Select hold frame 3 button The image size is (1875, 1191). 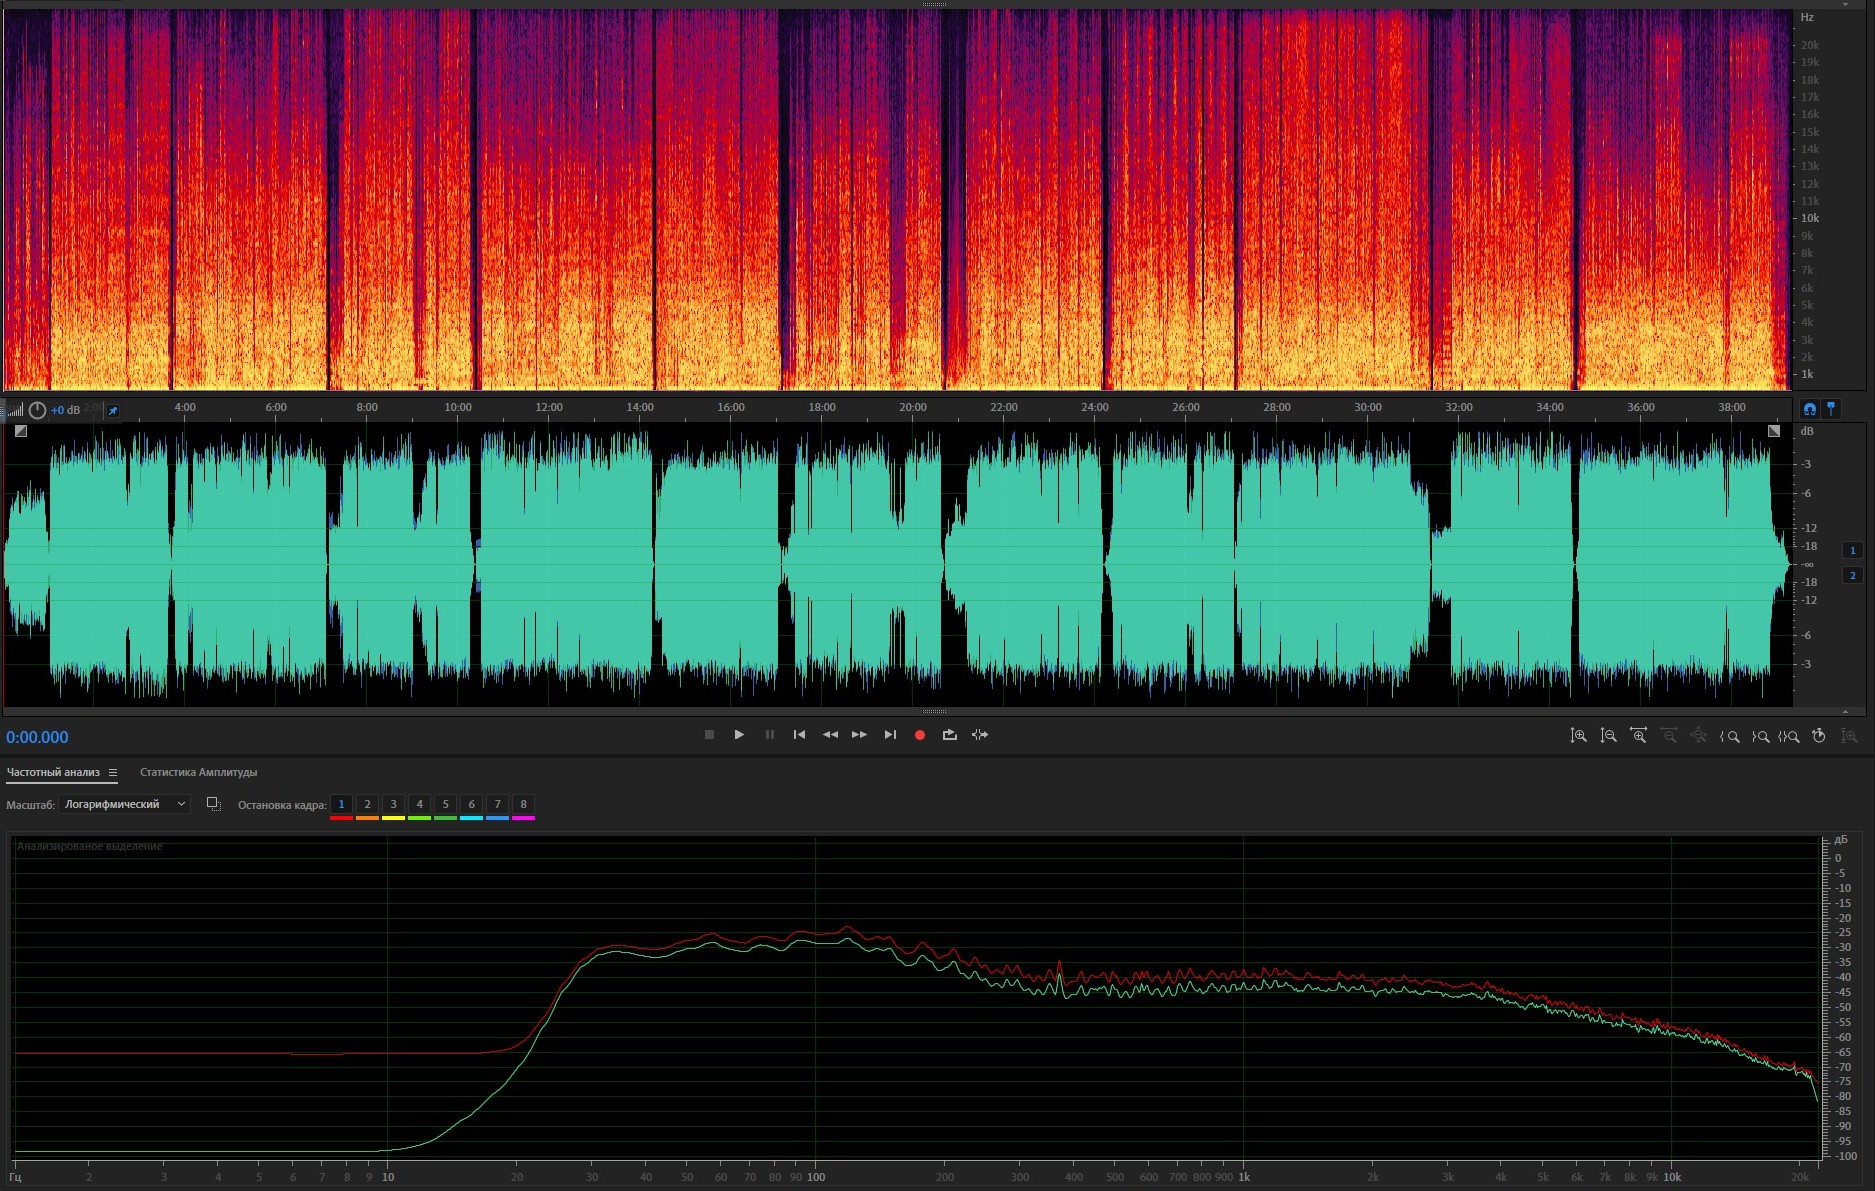click(x=393, y=804)
